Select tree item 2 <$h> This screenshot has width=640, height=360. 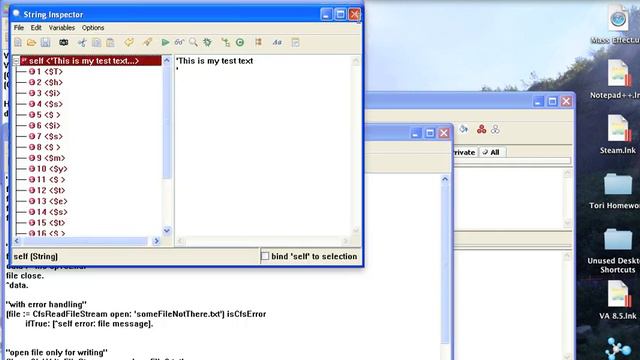[46, 82]
